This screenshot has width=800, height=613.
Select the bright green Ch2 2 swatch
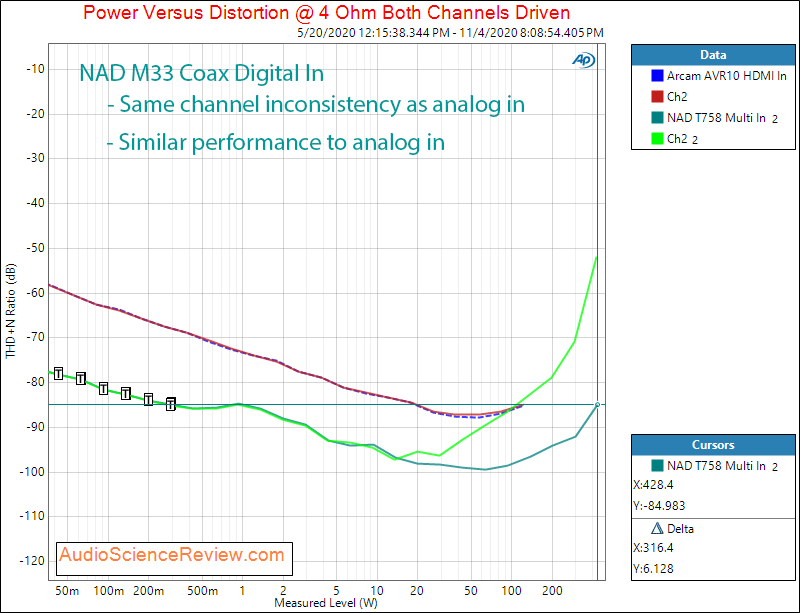(x=657, y=139)
